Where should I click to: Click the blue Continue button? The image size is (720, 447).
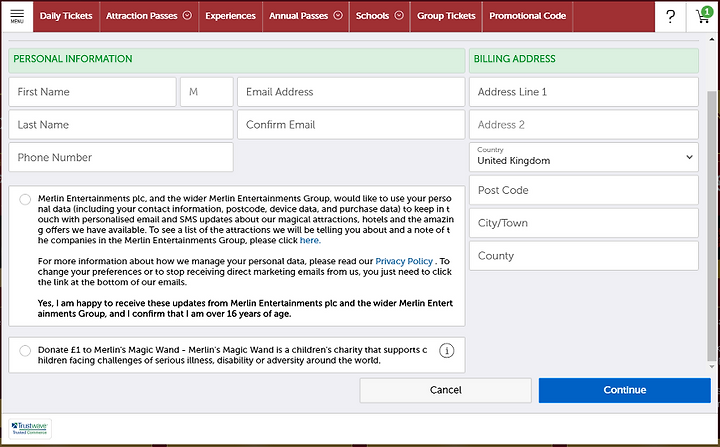point(624,390)
